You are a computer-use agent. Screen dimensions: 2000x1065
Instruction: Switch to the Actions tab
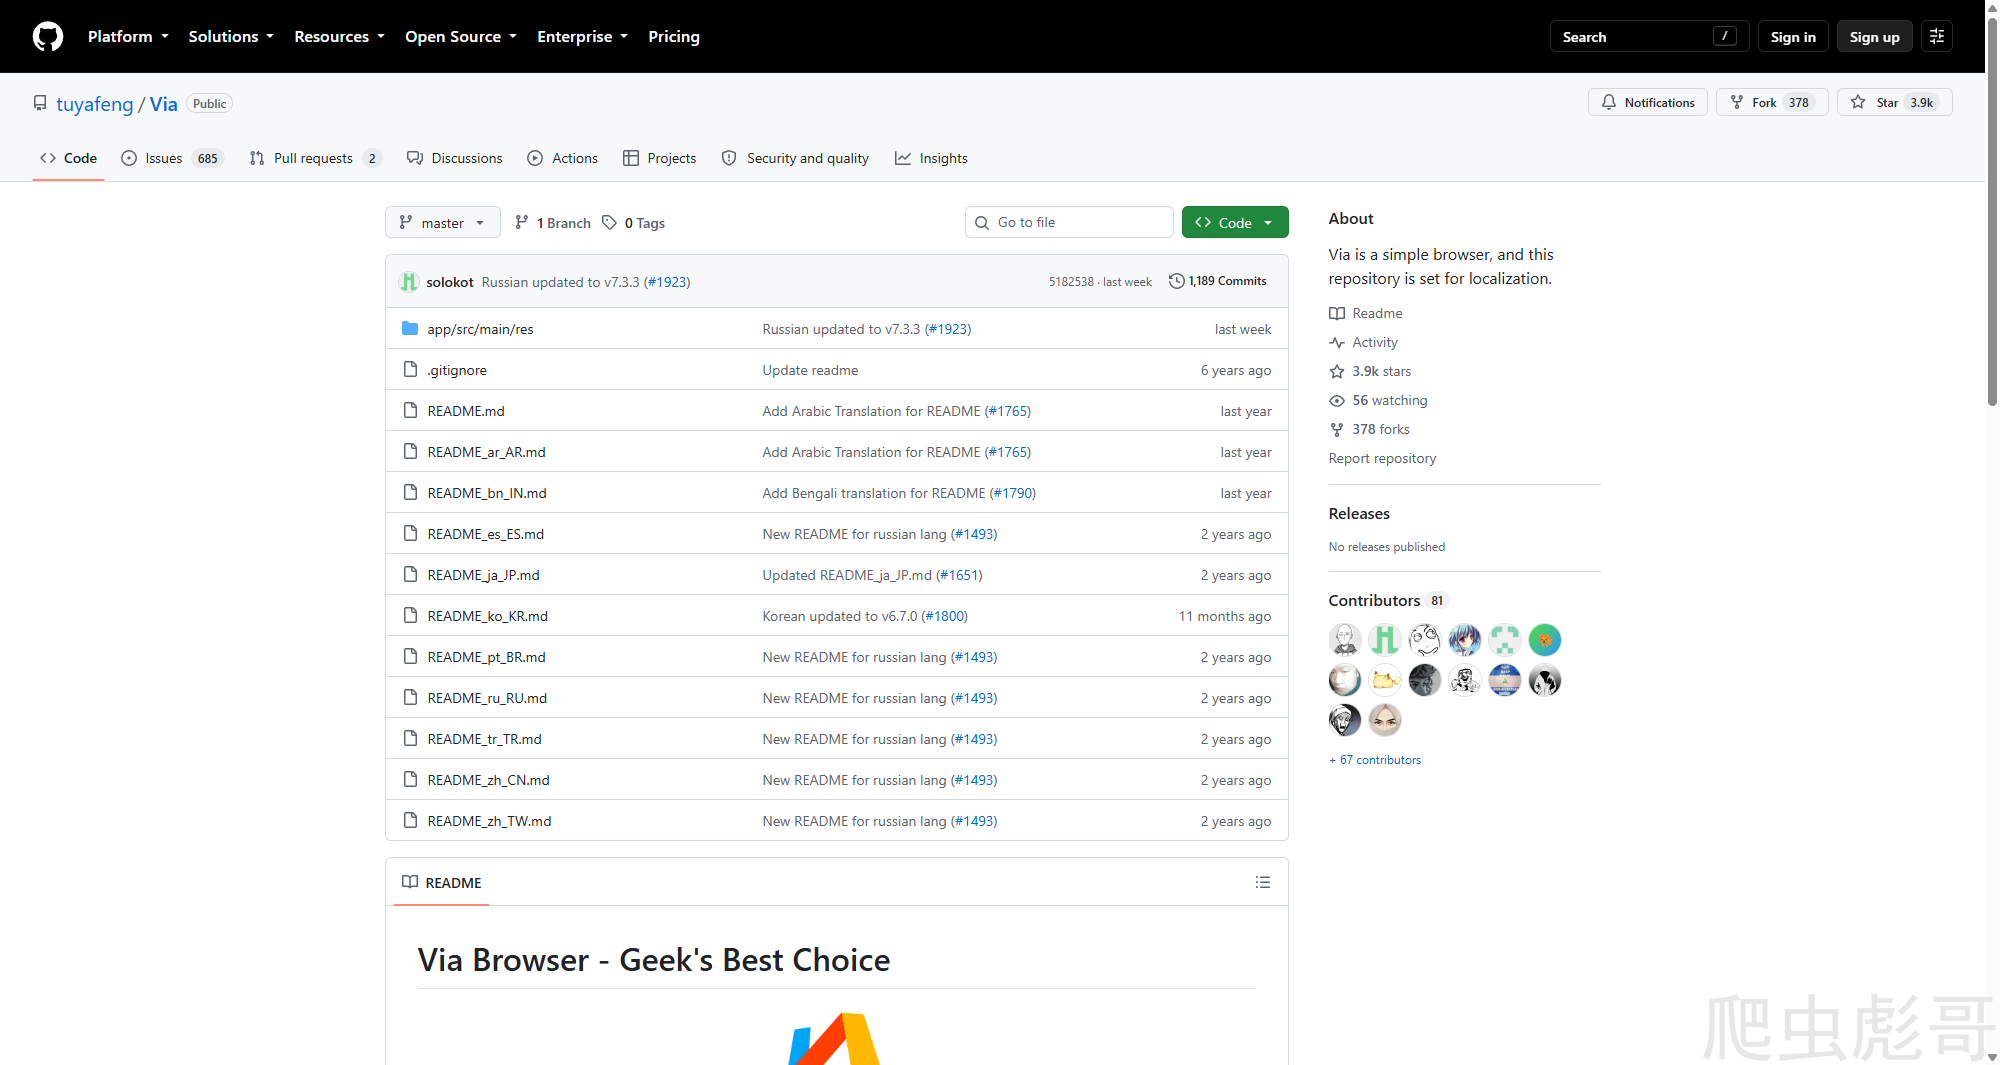pos(563,158)
